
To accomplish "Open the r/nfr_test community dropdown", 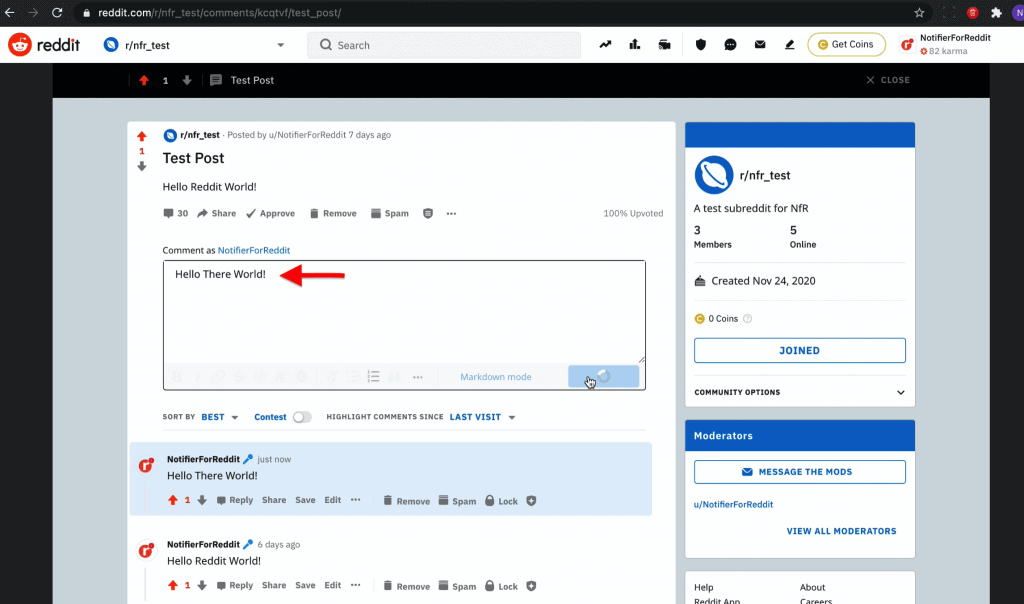I will pyautogui.click(x=195, y=45).
